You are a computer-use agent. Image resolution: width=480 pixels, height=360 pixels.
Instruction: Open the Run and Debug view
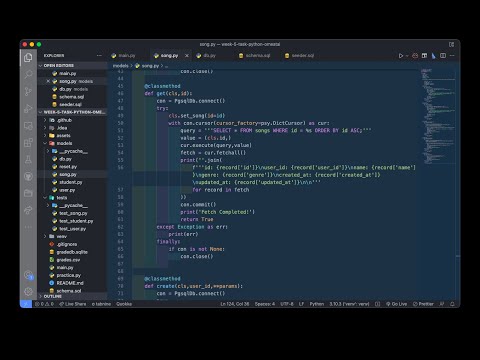pos(28,108)
